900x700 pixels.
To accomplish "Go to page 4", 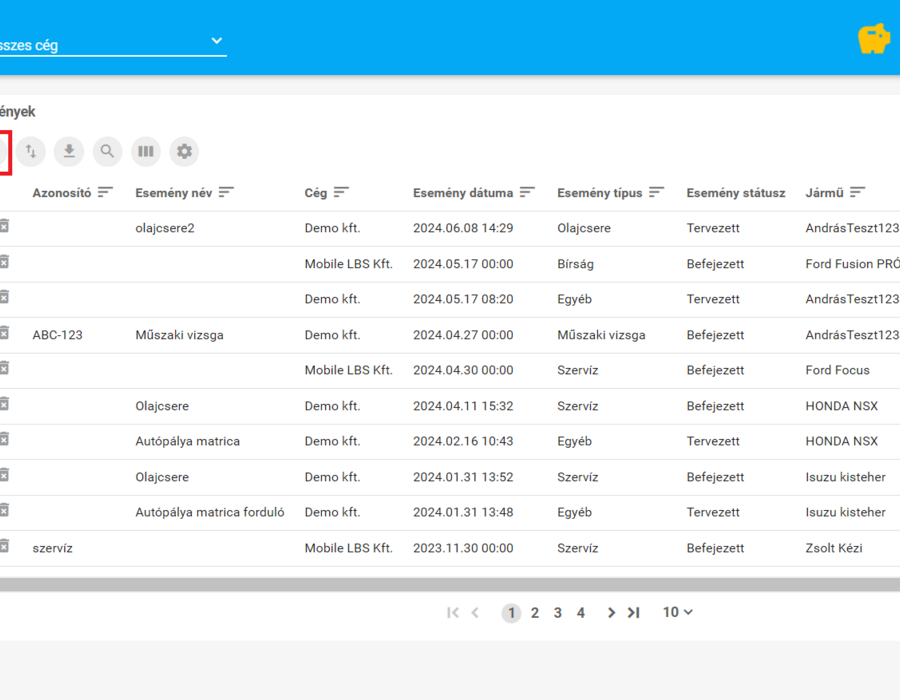I will point(581,613).
